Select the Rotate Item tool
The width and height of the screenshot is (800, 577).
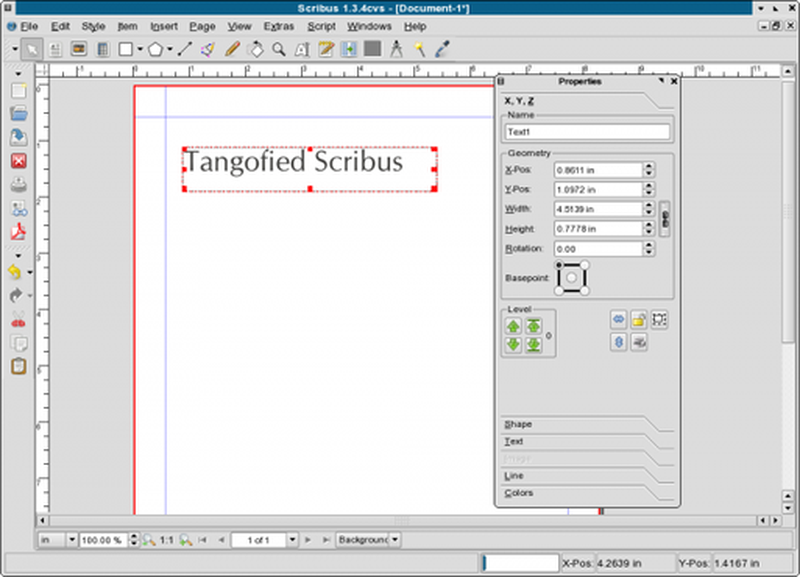click(x=258, y=48)
